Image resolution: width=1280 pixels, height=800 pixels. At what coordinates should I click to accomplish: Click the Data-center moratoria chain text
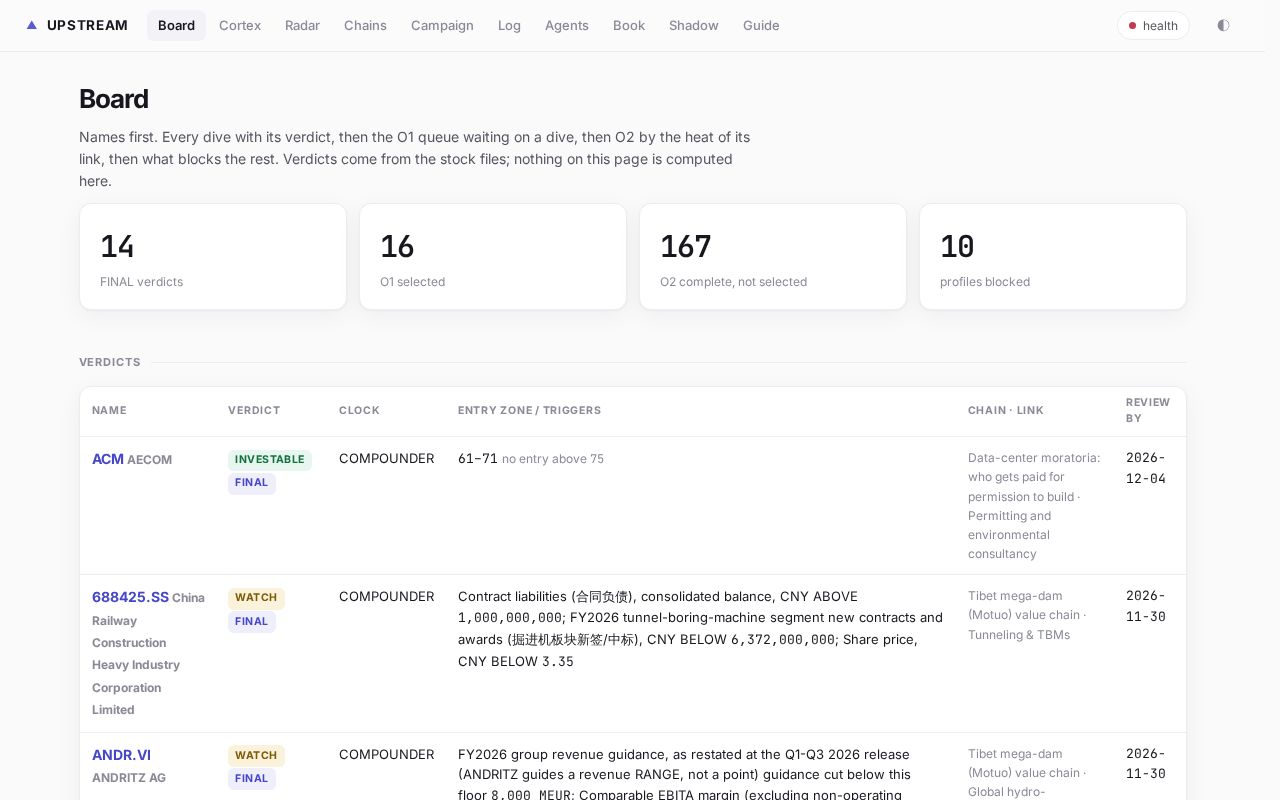click(x=1034, y=506)
